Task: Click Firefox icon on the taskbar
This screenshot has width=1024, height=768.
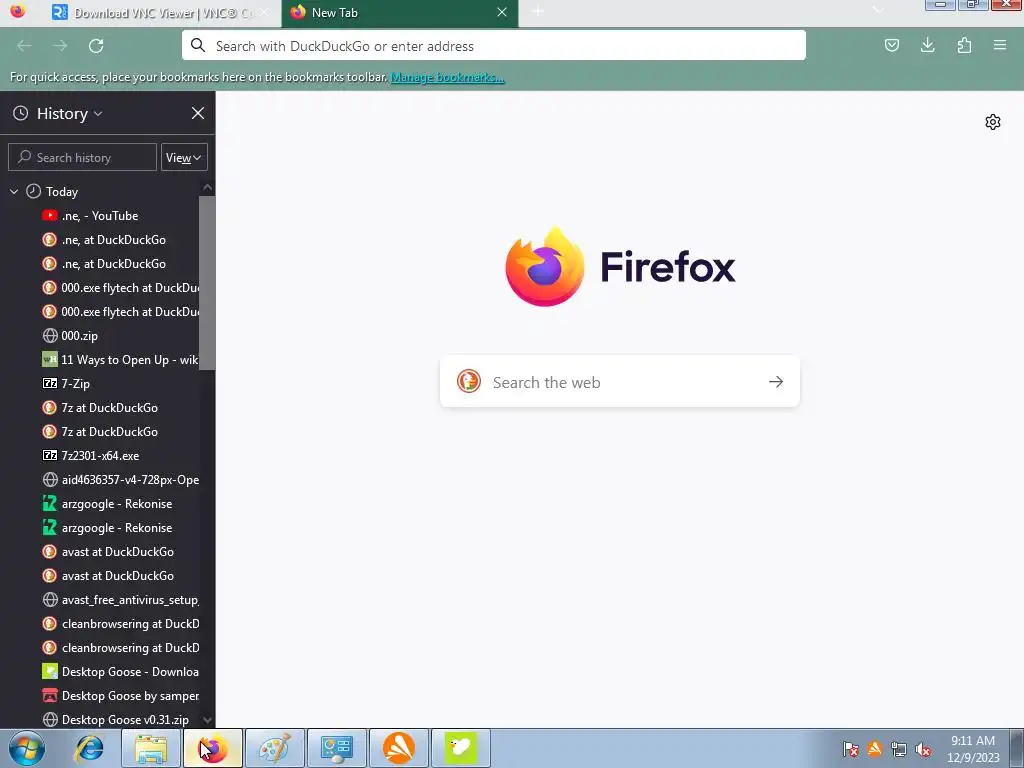Action: pos(213,748)
